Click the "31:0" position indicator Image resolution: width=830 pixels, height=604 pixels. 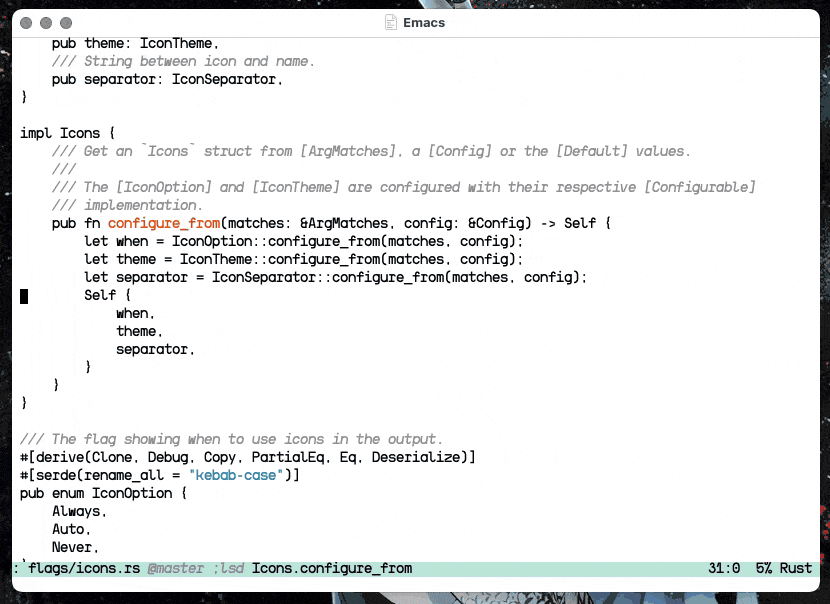click(x=724, y=568)
